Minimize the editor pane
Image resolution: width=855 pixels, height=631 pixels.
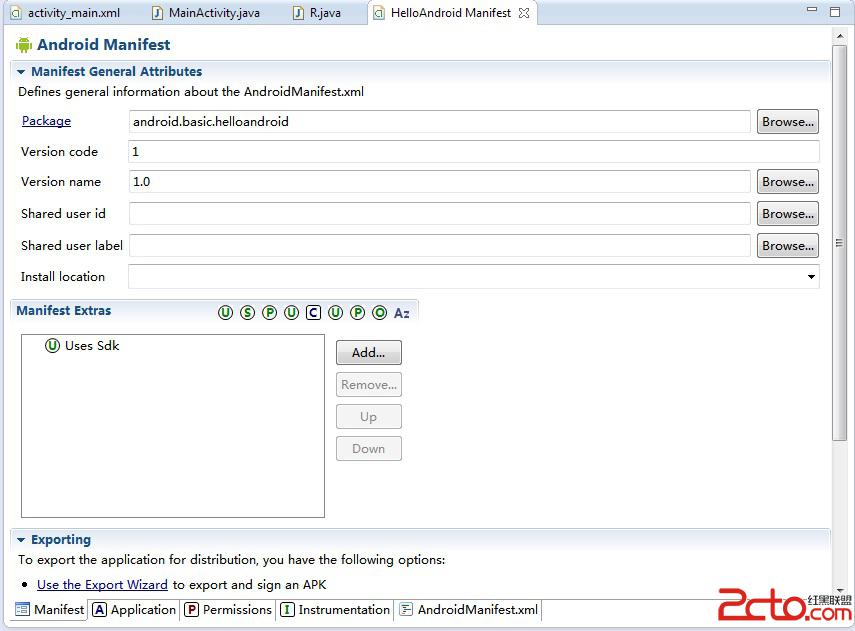[812, 9]
